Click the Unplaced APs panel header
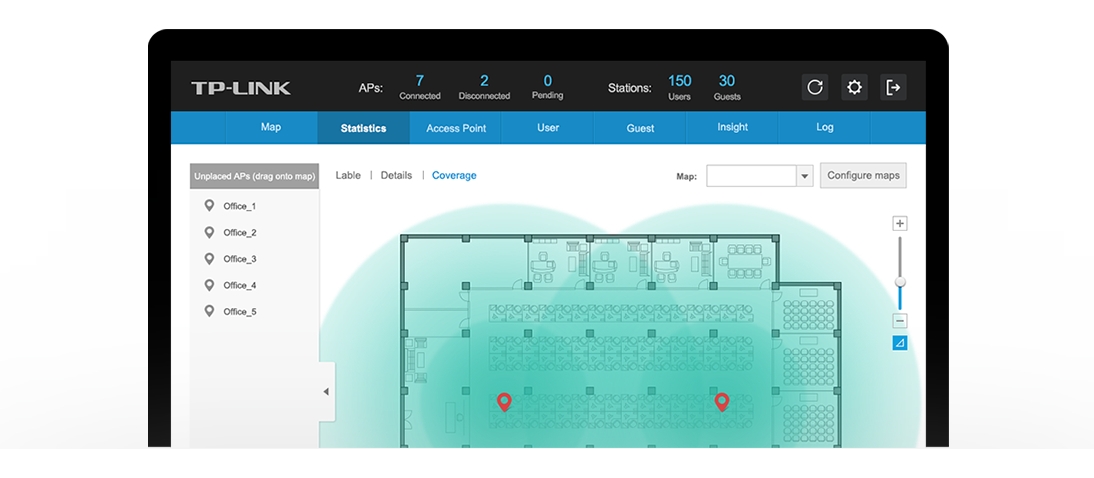Image resolution: width=1094 pixels, height=478 pixels. coord(255,177)
